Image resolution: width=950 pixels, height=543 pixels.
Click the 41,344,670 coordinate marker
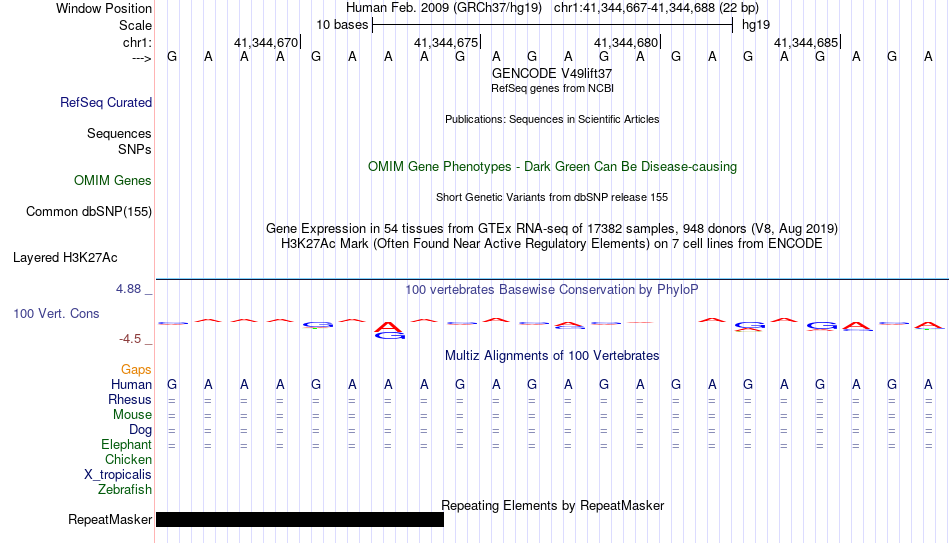coord(267,42)
